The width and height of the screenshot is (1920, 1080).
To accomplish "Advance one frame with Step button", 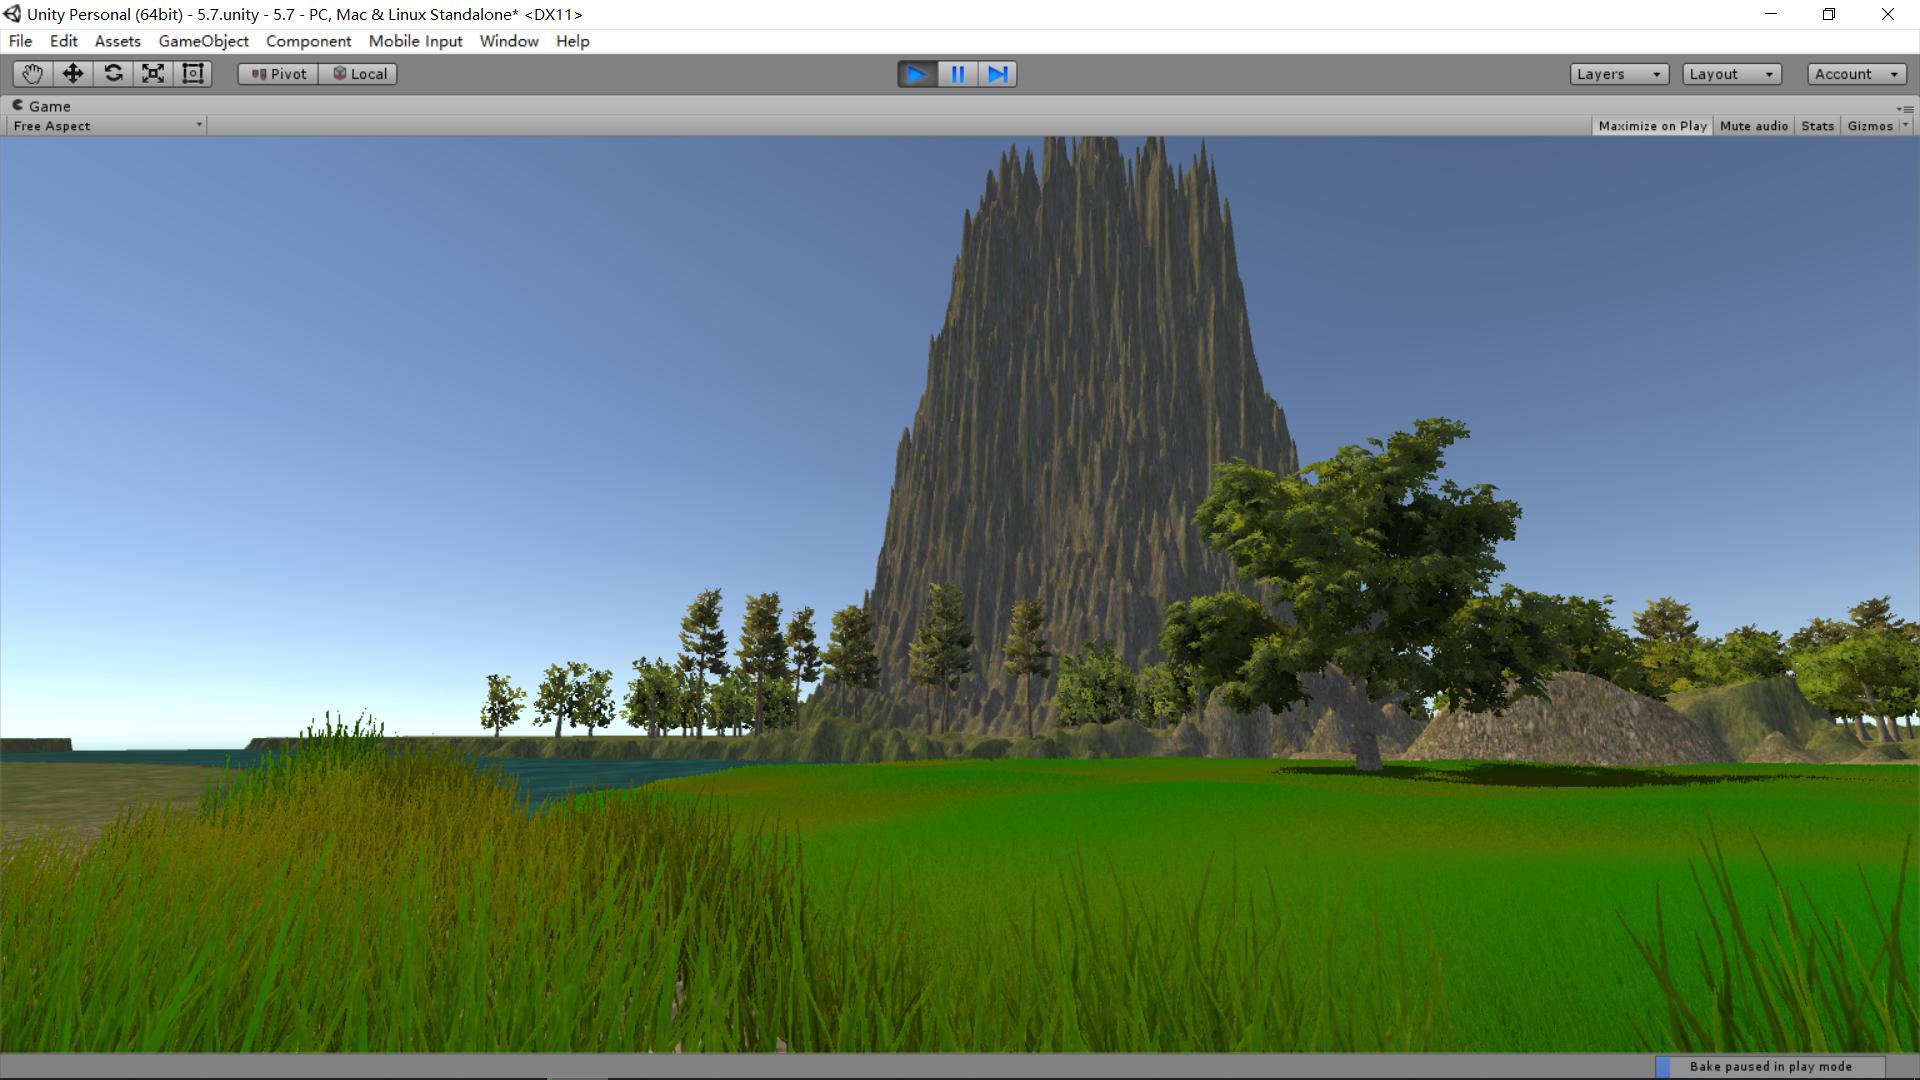I will [997, 74].
